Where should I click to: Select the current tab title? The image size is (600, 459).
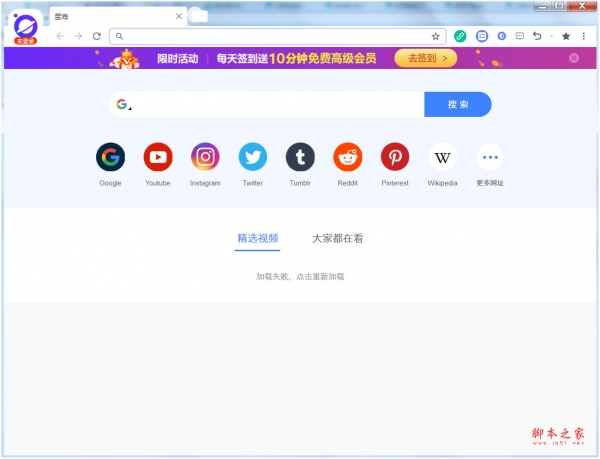[x=61, y=16]
